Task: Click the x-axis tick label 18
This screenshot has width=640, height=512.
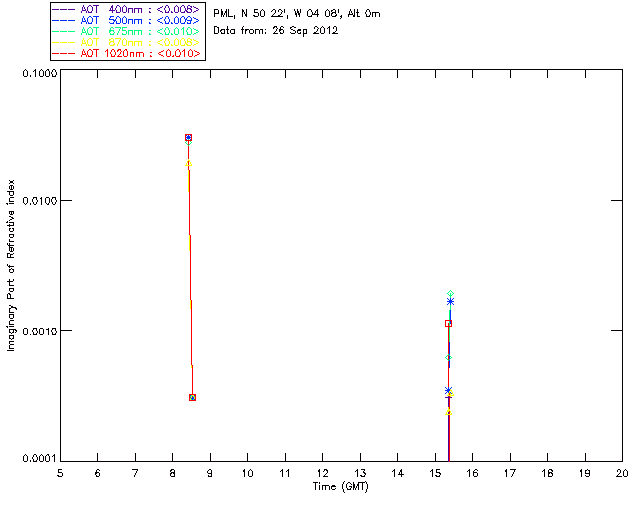Action: point(548,473)
